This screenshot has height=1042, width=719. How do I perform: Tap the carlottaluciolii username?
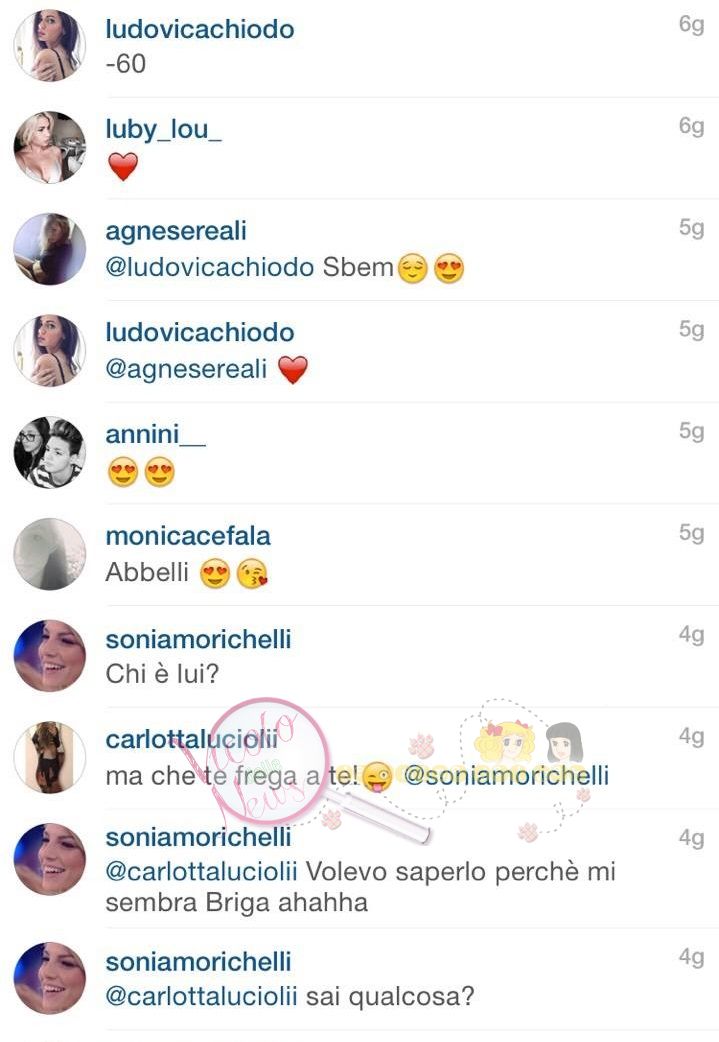tap(191, 739)
